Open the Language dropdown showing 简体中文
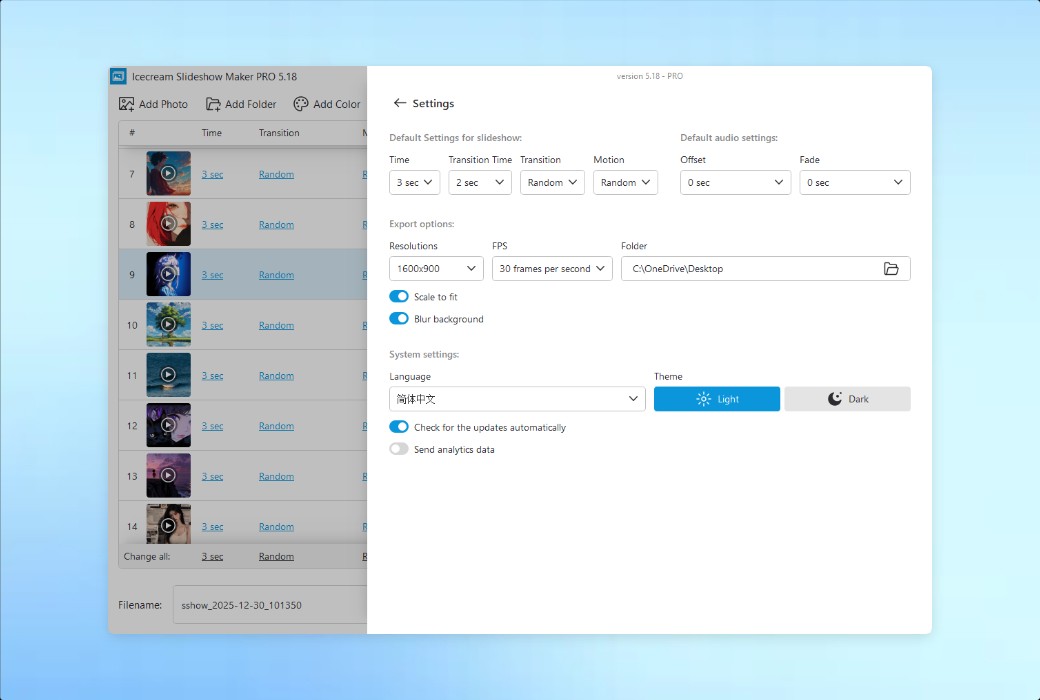 [516, 398]
